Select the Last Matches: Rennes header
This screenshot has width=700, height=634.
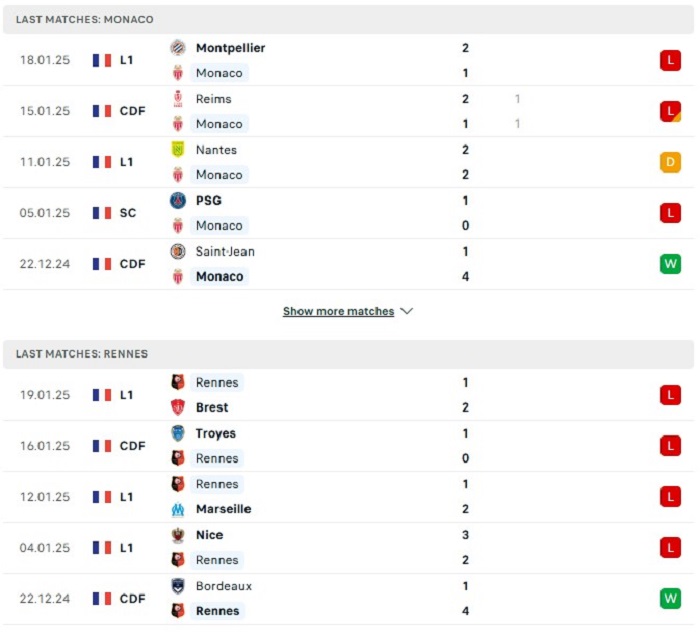[82, 354]
